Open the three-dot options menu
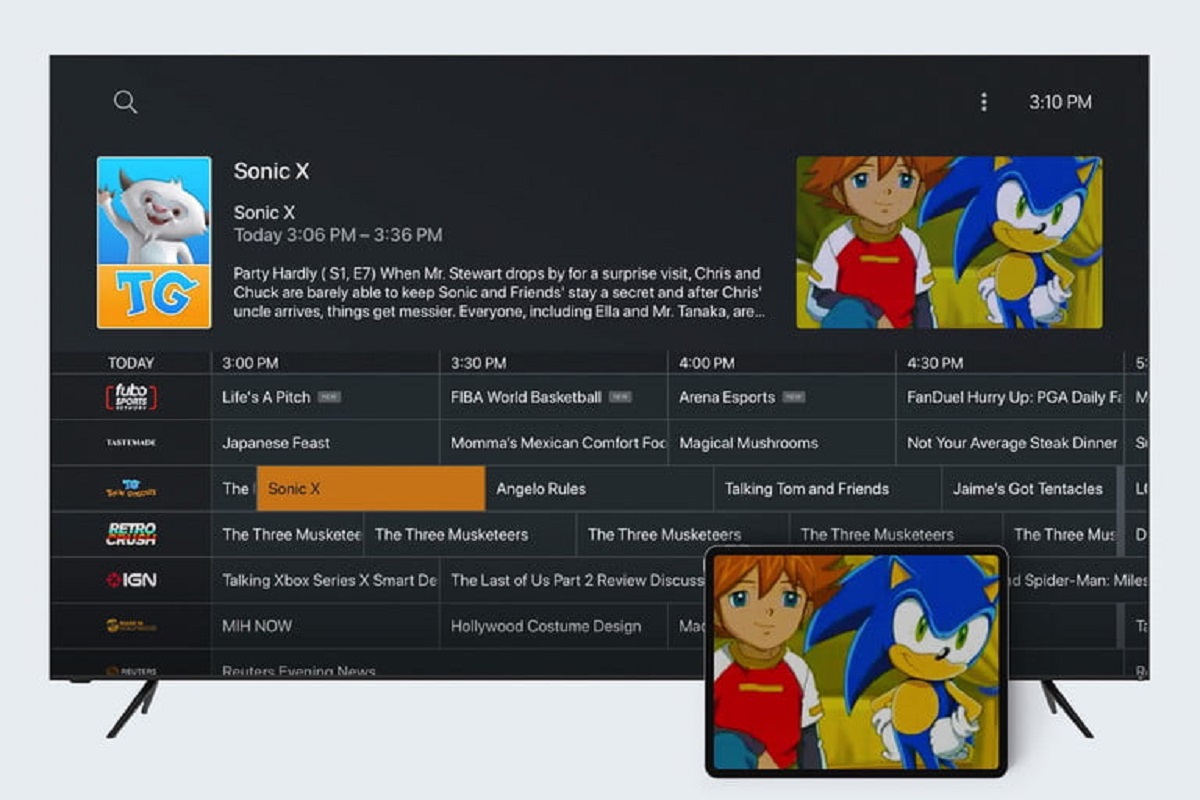Image resolution: width=1200 pixels, height=800 pixels. coord(984,102)
